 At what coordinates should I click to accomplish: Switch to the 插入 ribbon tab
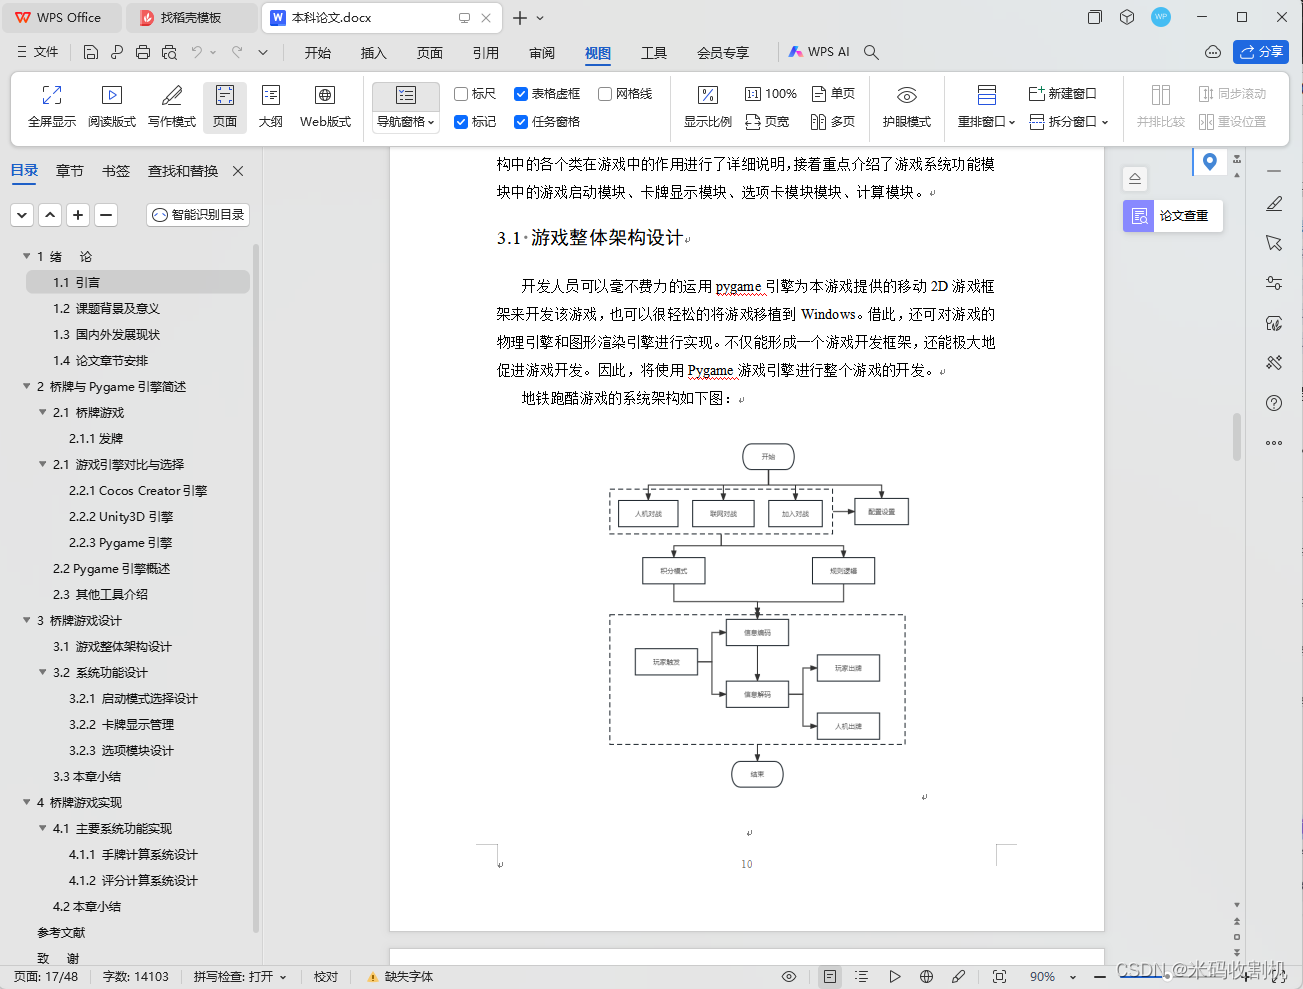tap(373, 53)
